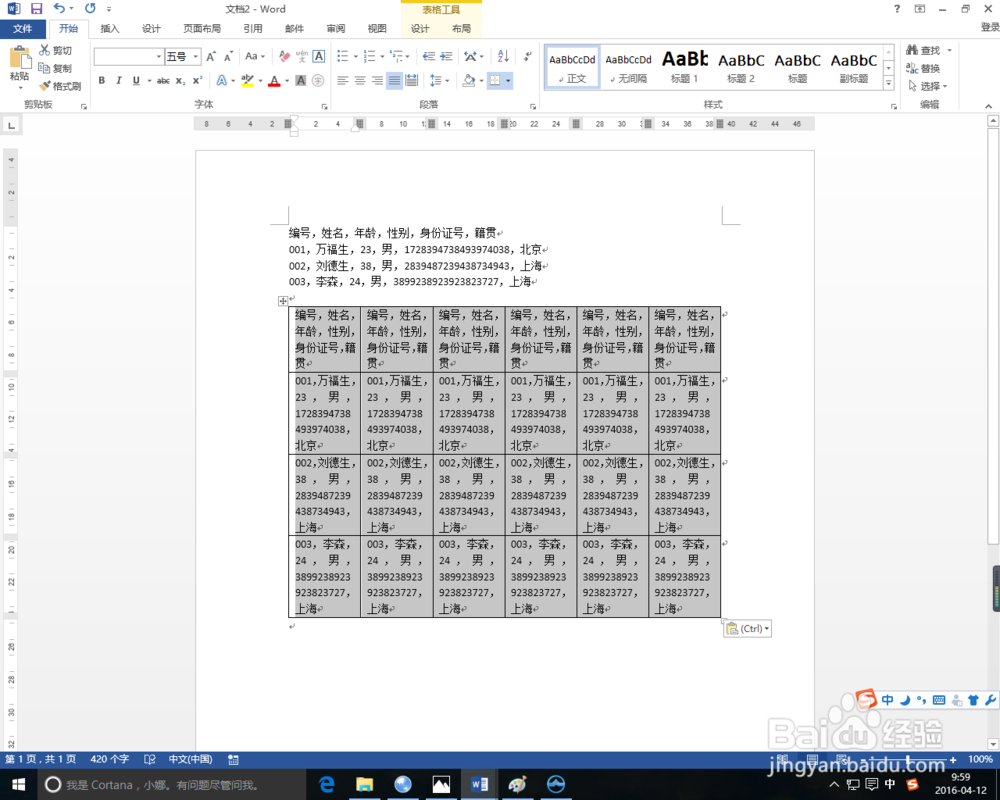Click the Replace 替换 button
1000x800 pixels.
pos(923,68)
